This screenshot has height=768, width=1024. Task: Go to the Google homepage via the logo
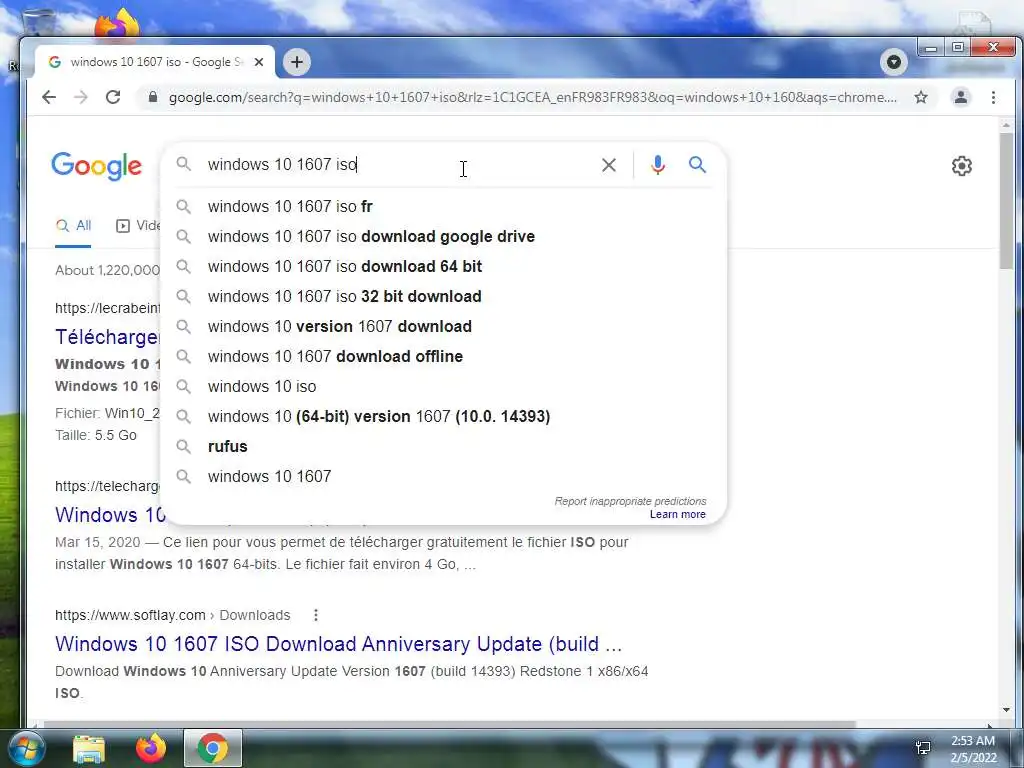click(97, 166)
